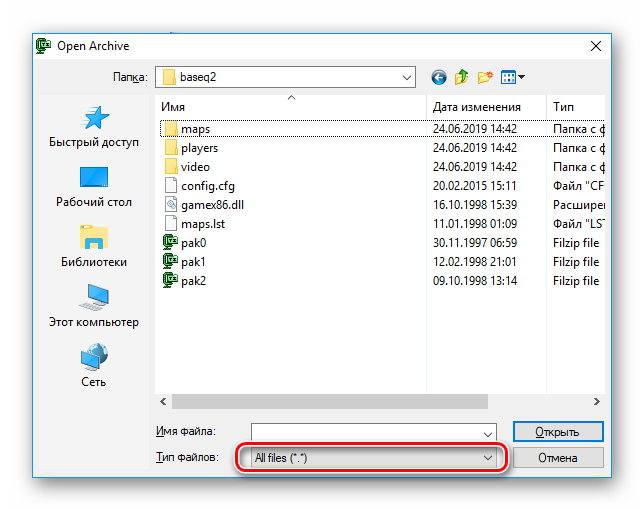Open Сеть in sidebar
Image resolution: width=644 pixels, height=510 pixels.
[x=94, y=365]
